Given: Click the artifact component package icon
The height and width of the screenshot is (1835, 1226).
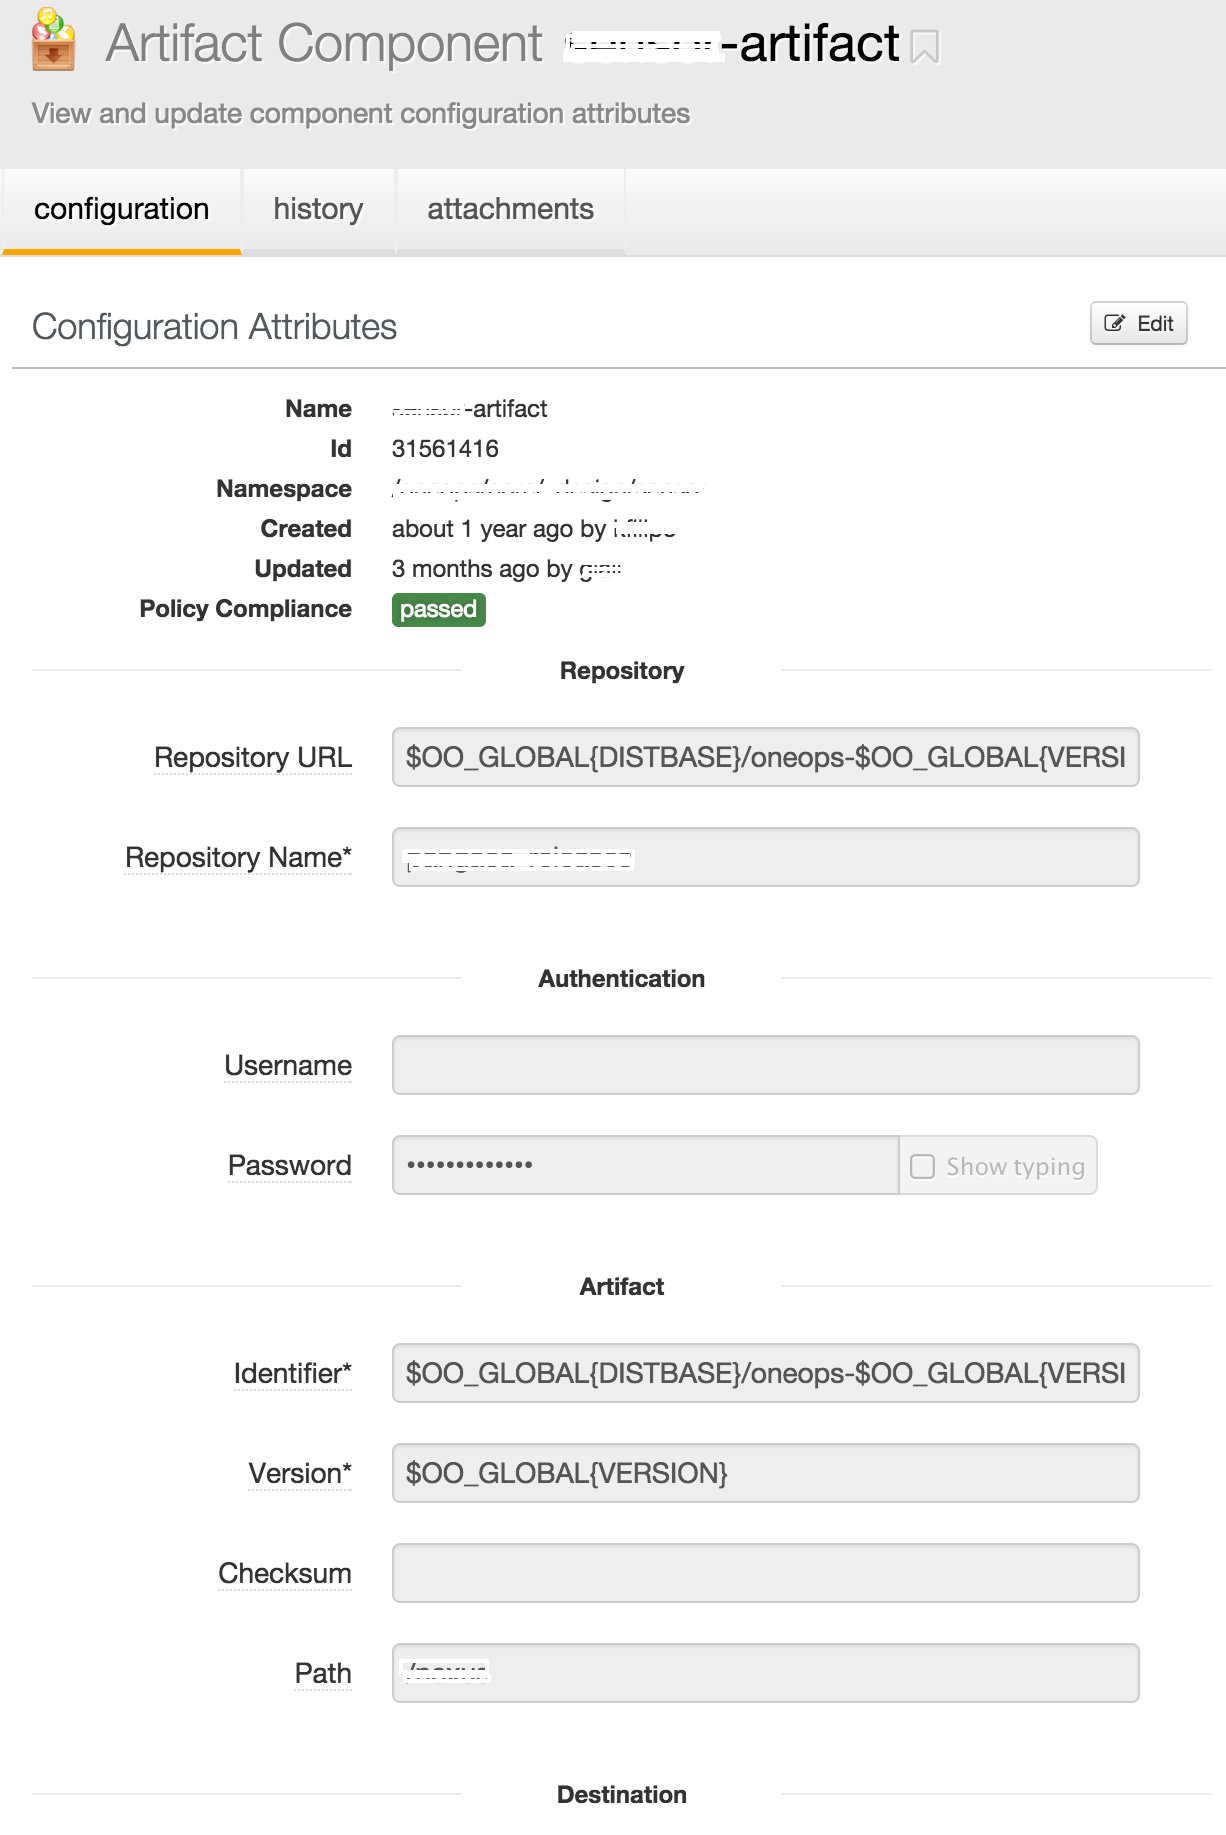Looking at the screenshot, I should [53, 41].
